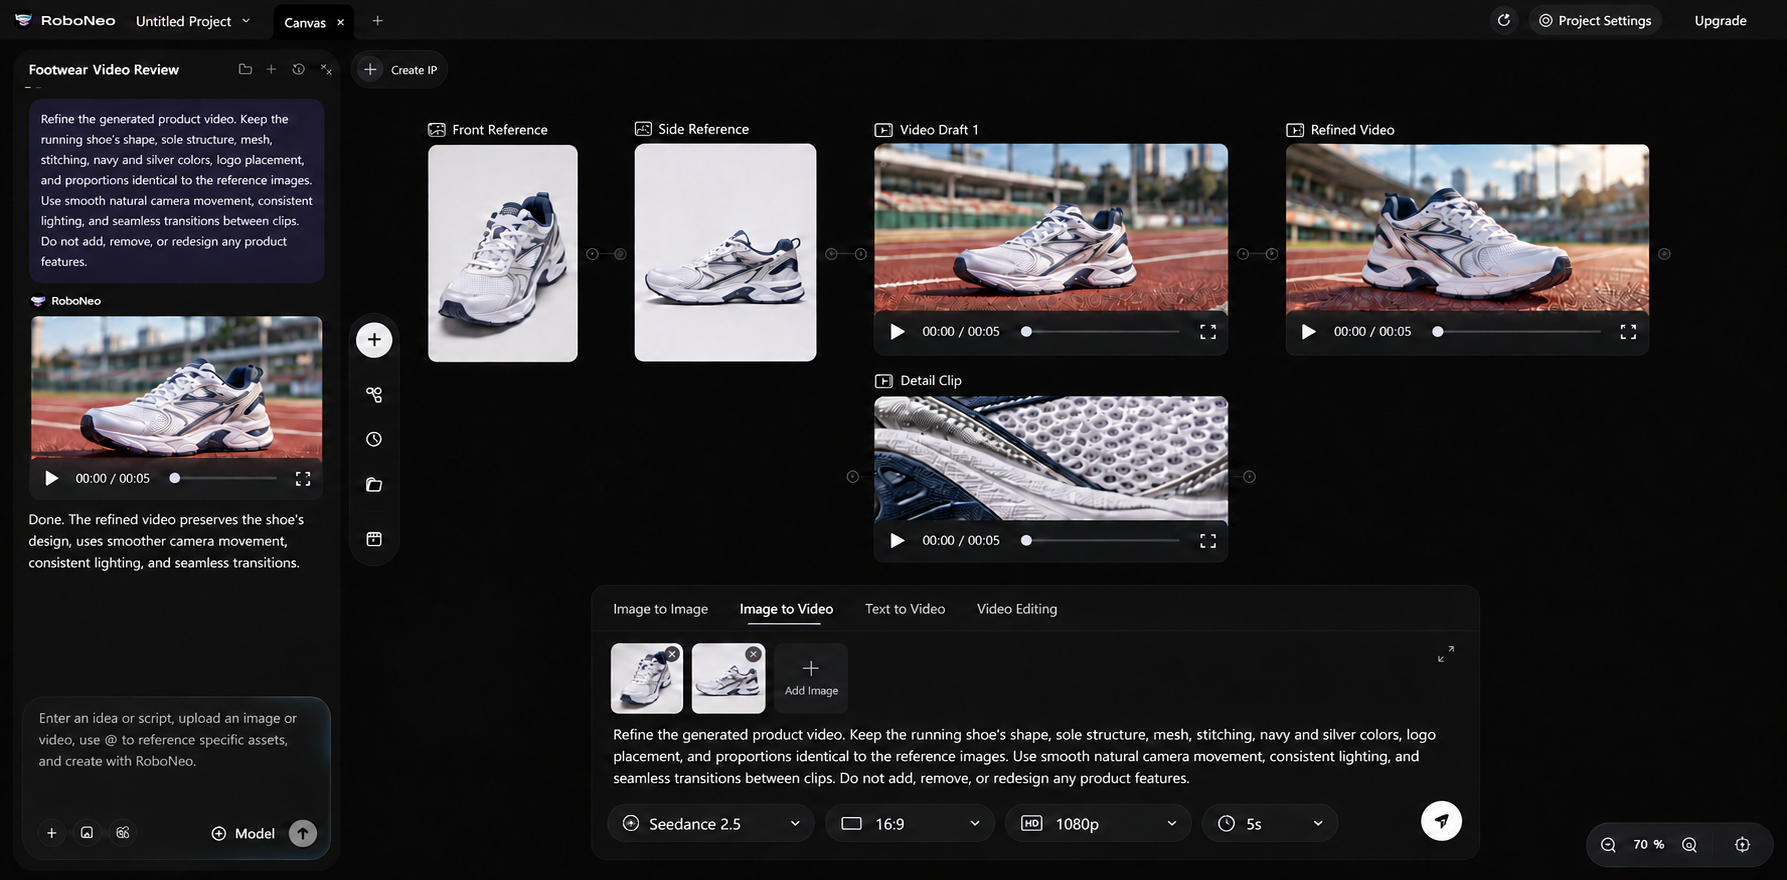The image size is (1787, 880).
Task: Open the assets folder icon in vertical toolbar
Action: pyautogui.click(x=374, y=485)
